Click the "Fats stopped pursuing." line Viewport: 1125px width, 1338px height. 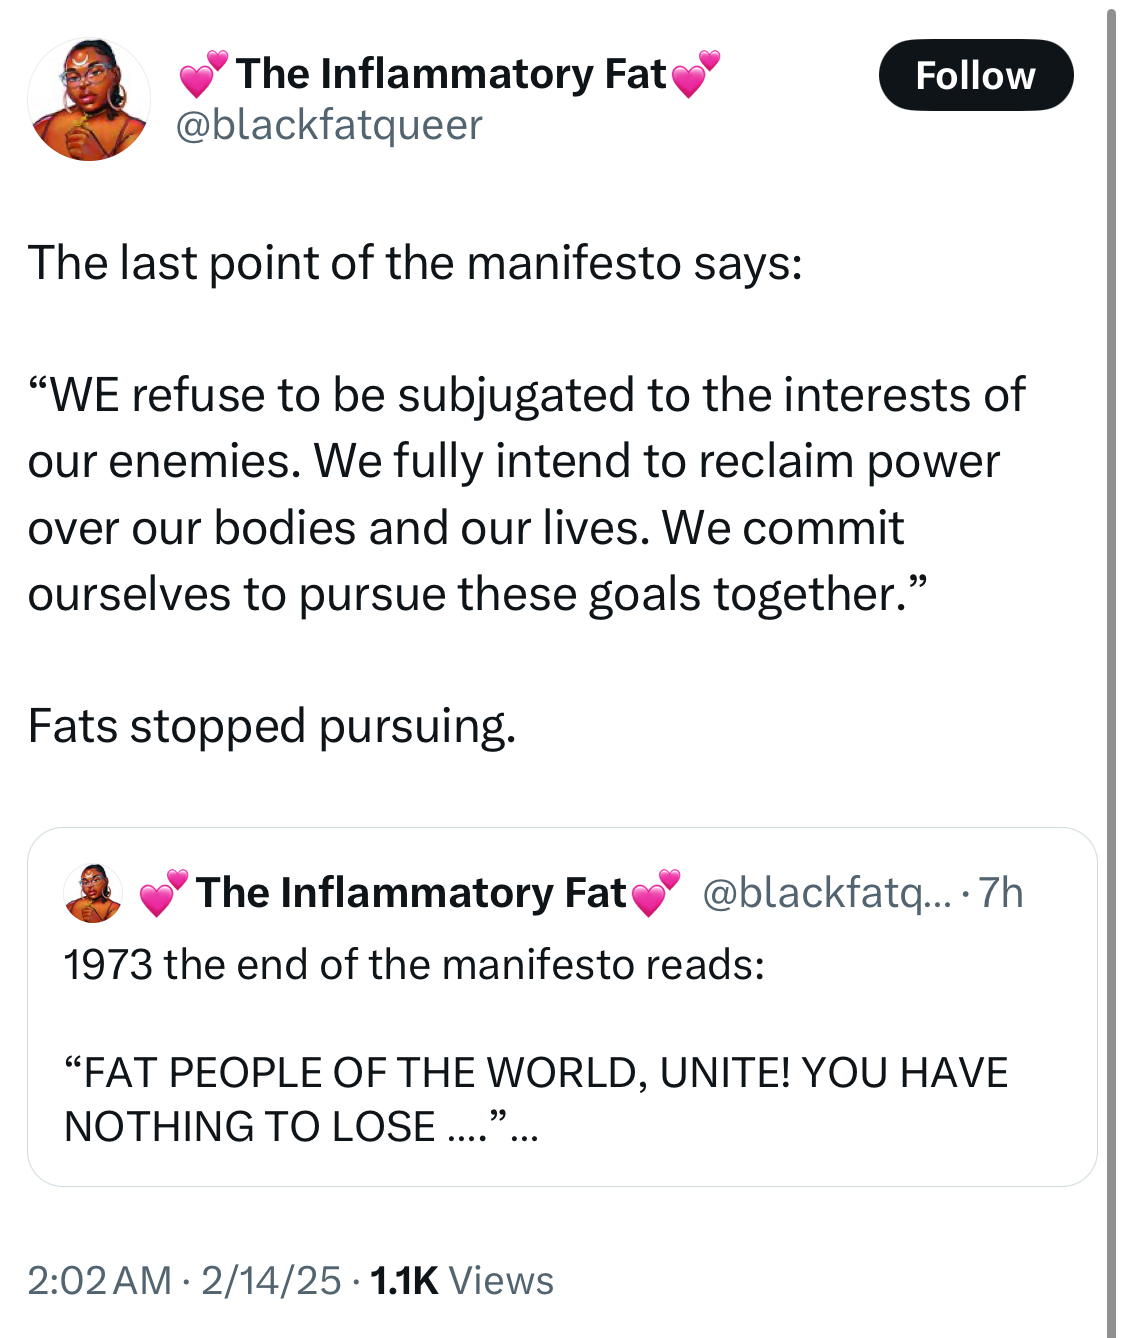(x=272, y=726)
